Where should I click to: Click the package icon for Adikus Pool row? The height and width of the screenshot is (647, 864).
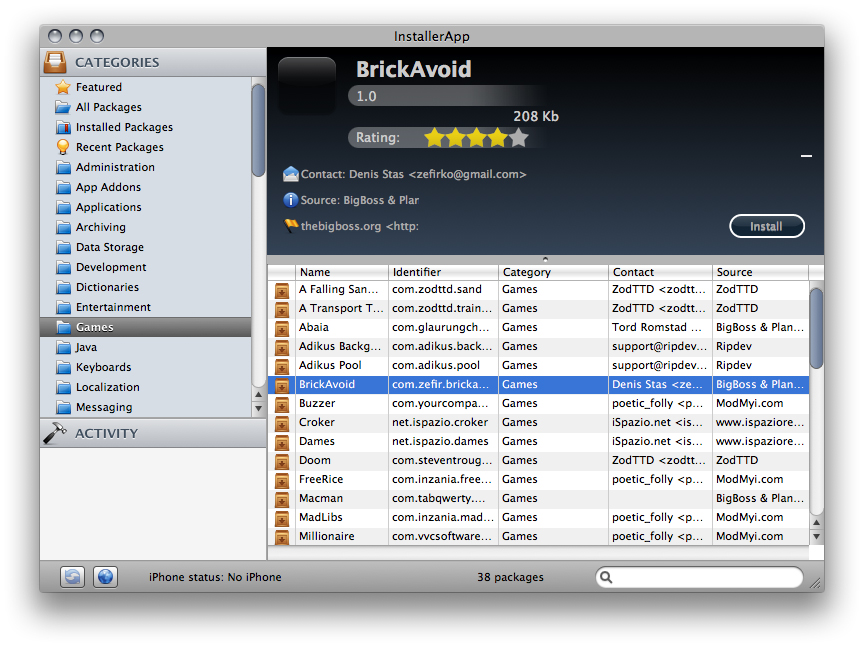click(x=282, y=366)
